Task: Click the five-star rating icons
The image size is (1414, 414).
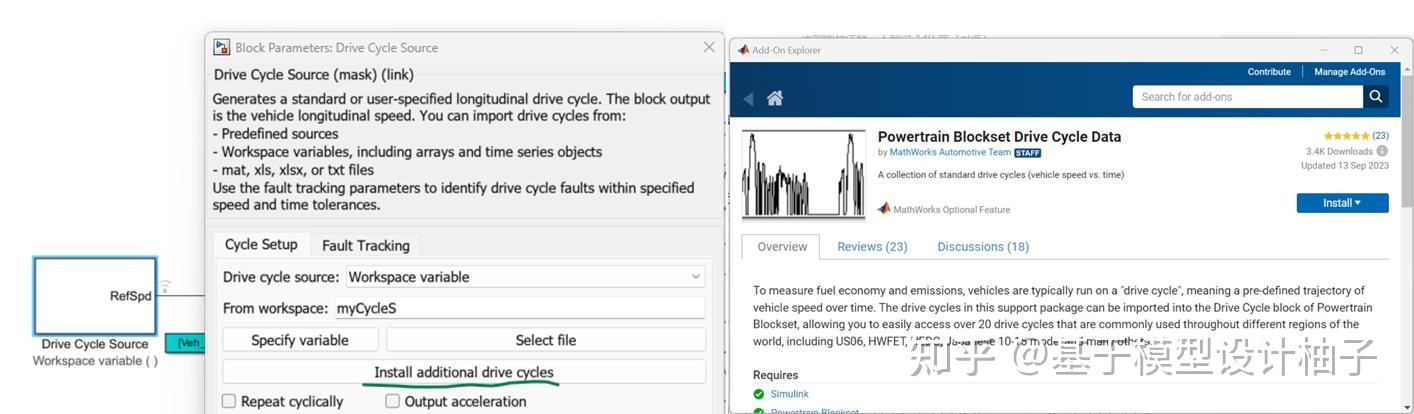Action: [1346, 136]
